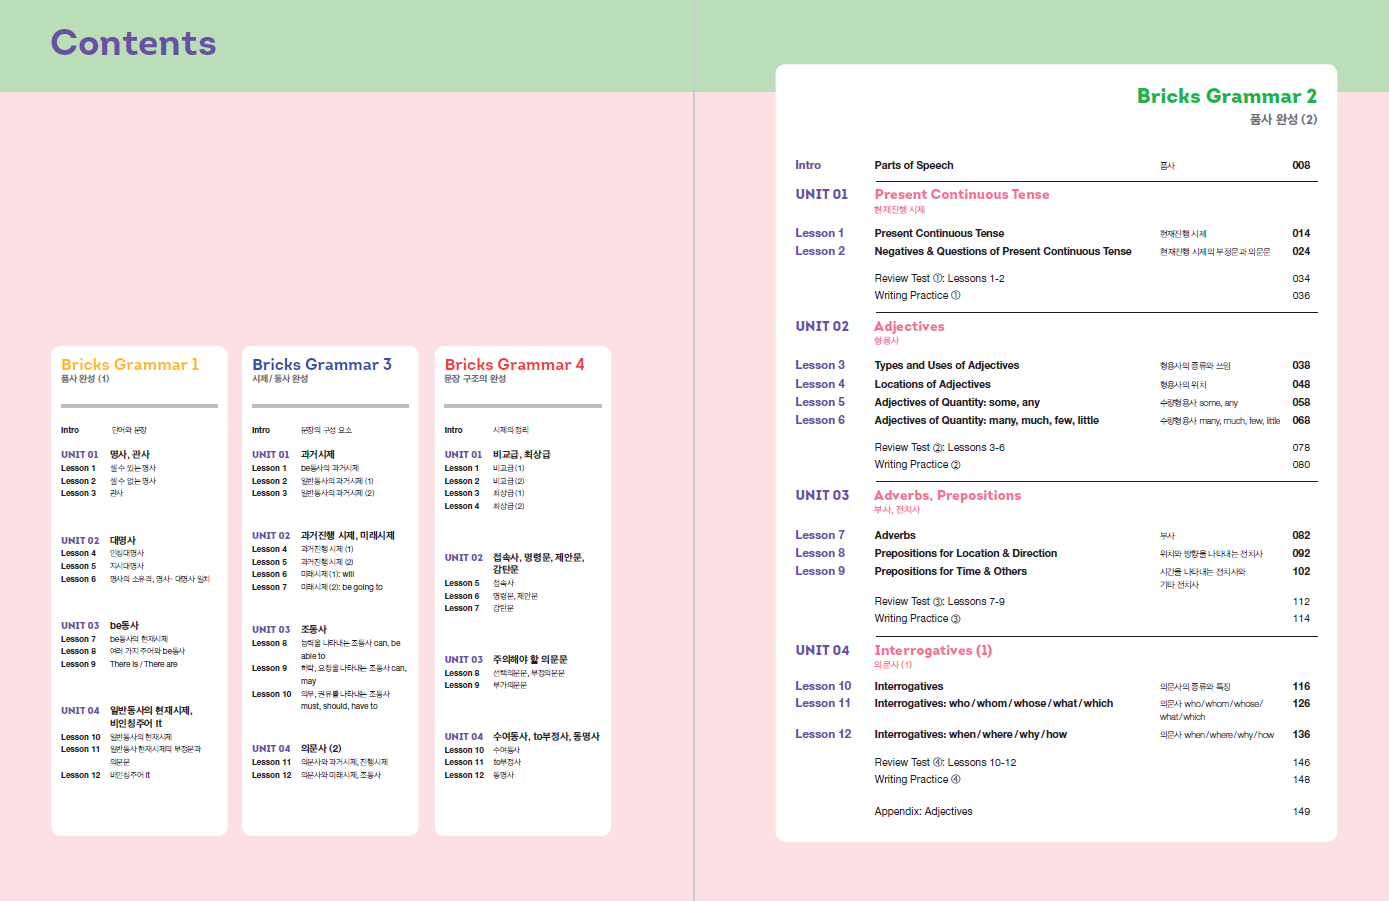This screenshot has width=1389, height=901.
Task: Click the pink "Adjectives" unit heading
Action: point(909,326)
